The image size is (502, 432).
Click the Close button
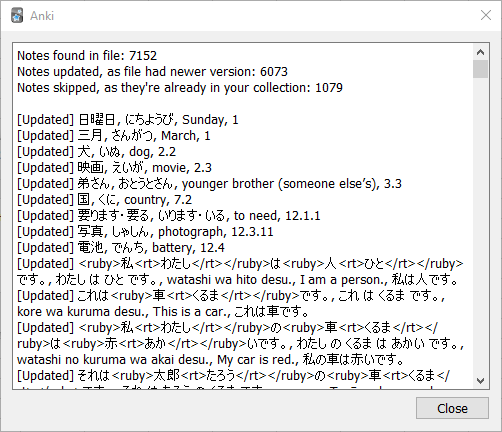[452, 408]
